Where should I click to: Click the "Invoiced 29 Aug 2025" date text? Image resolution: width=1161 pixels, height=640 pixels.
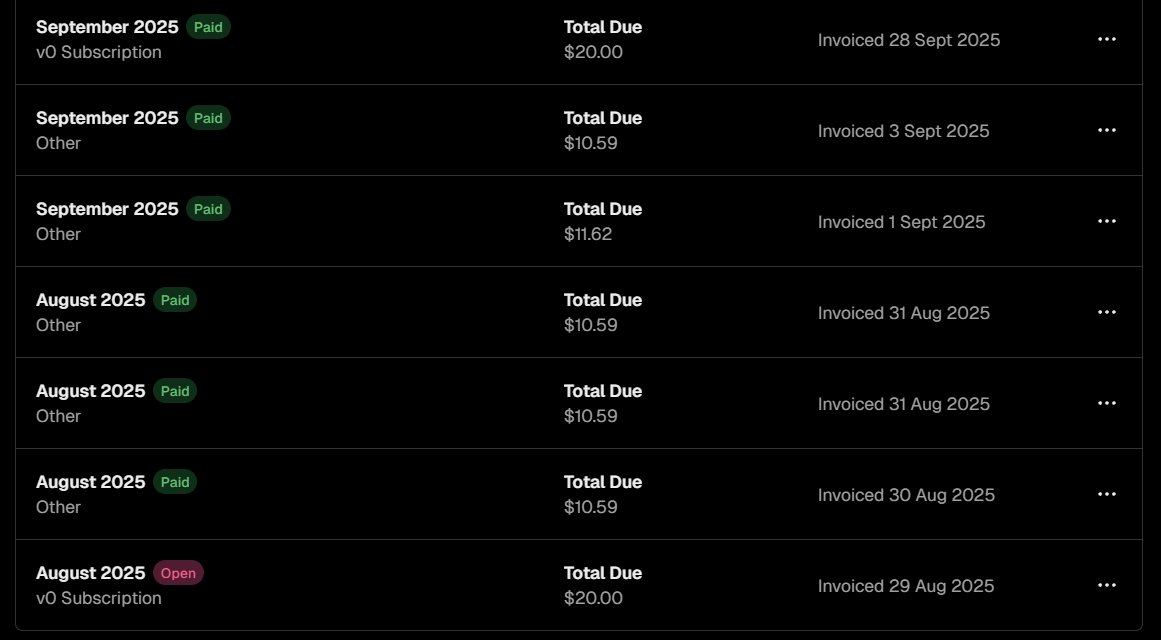tap(906, 586)
